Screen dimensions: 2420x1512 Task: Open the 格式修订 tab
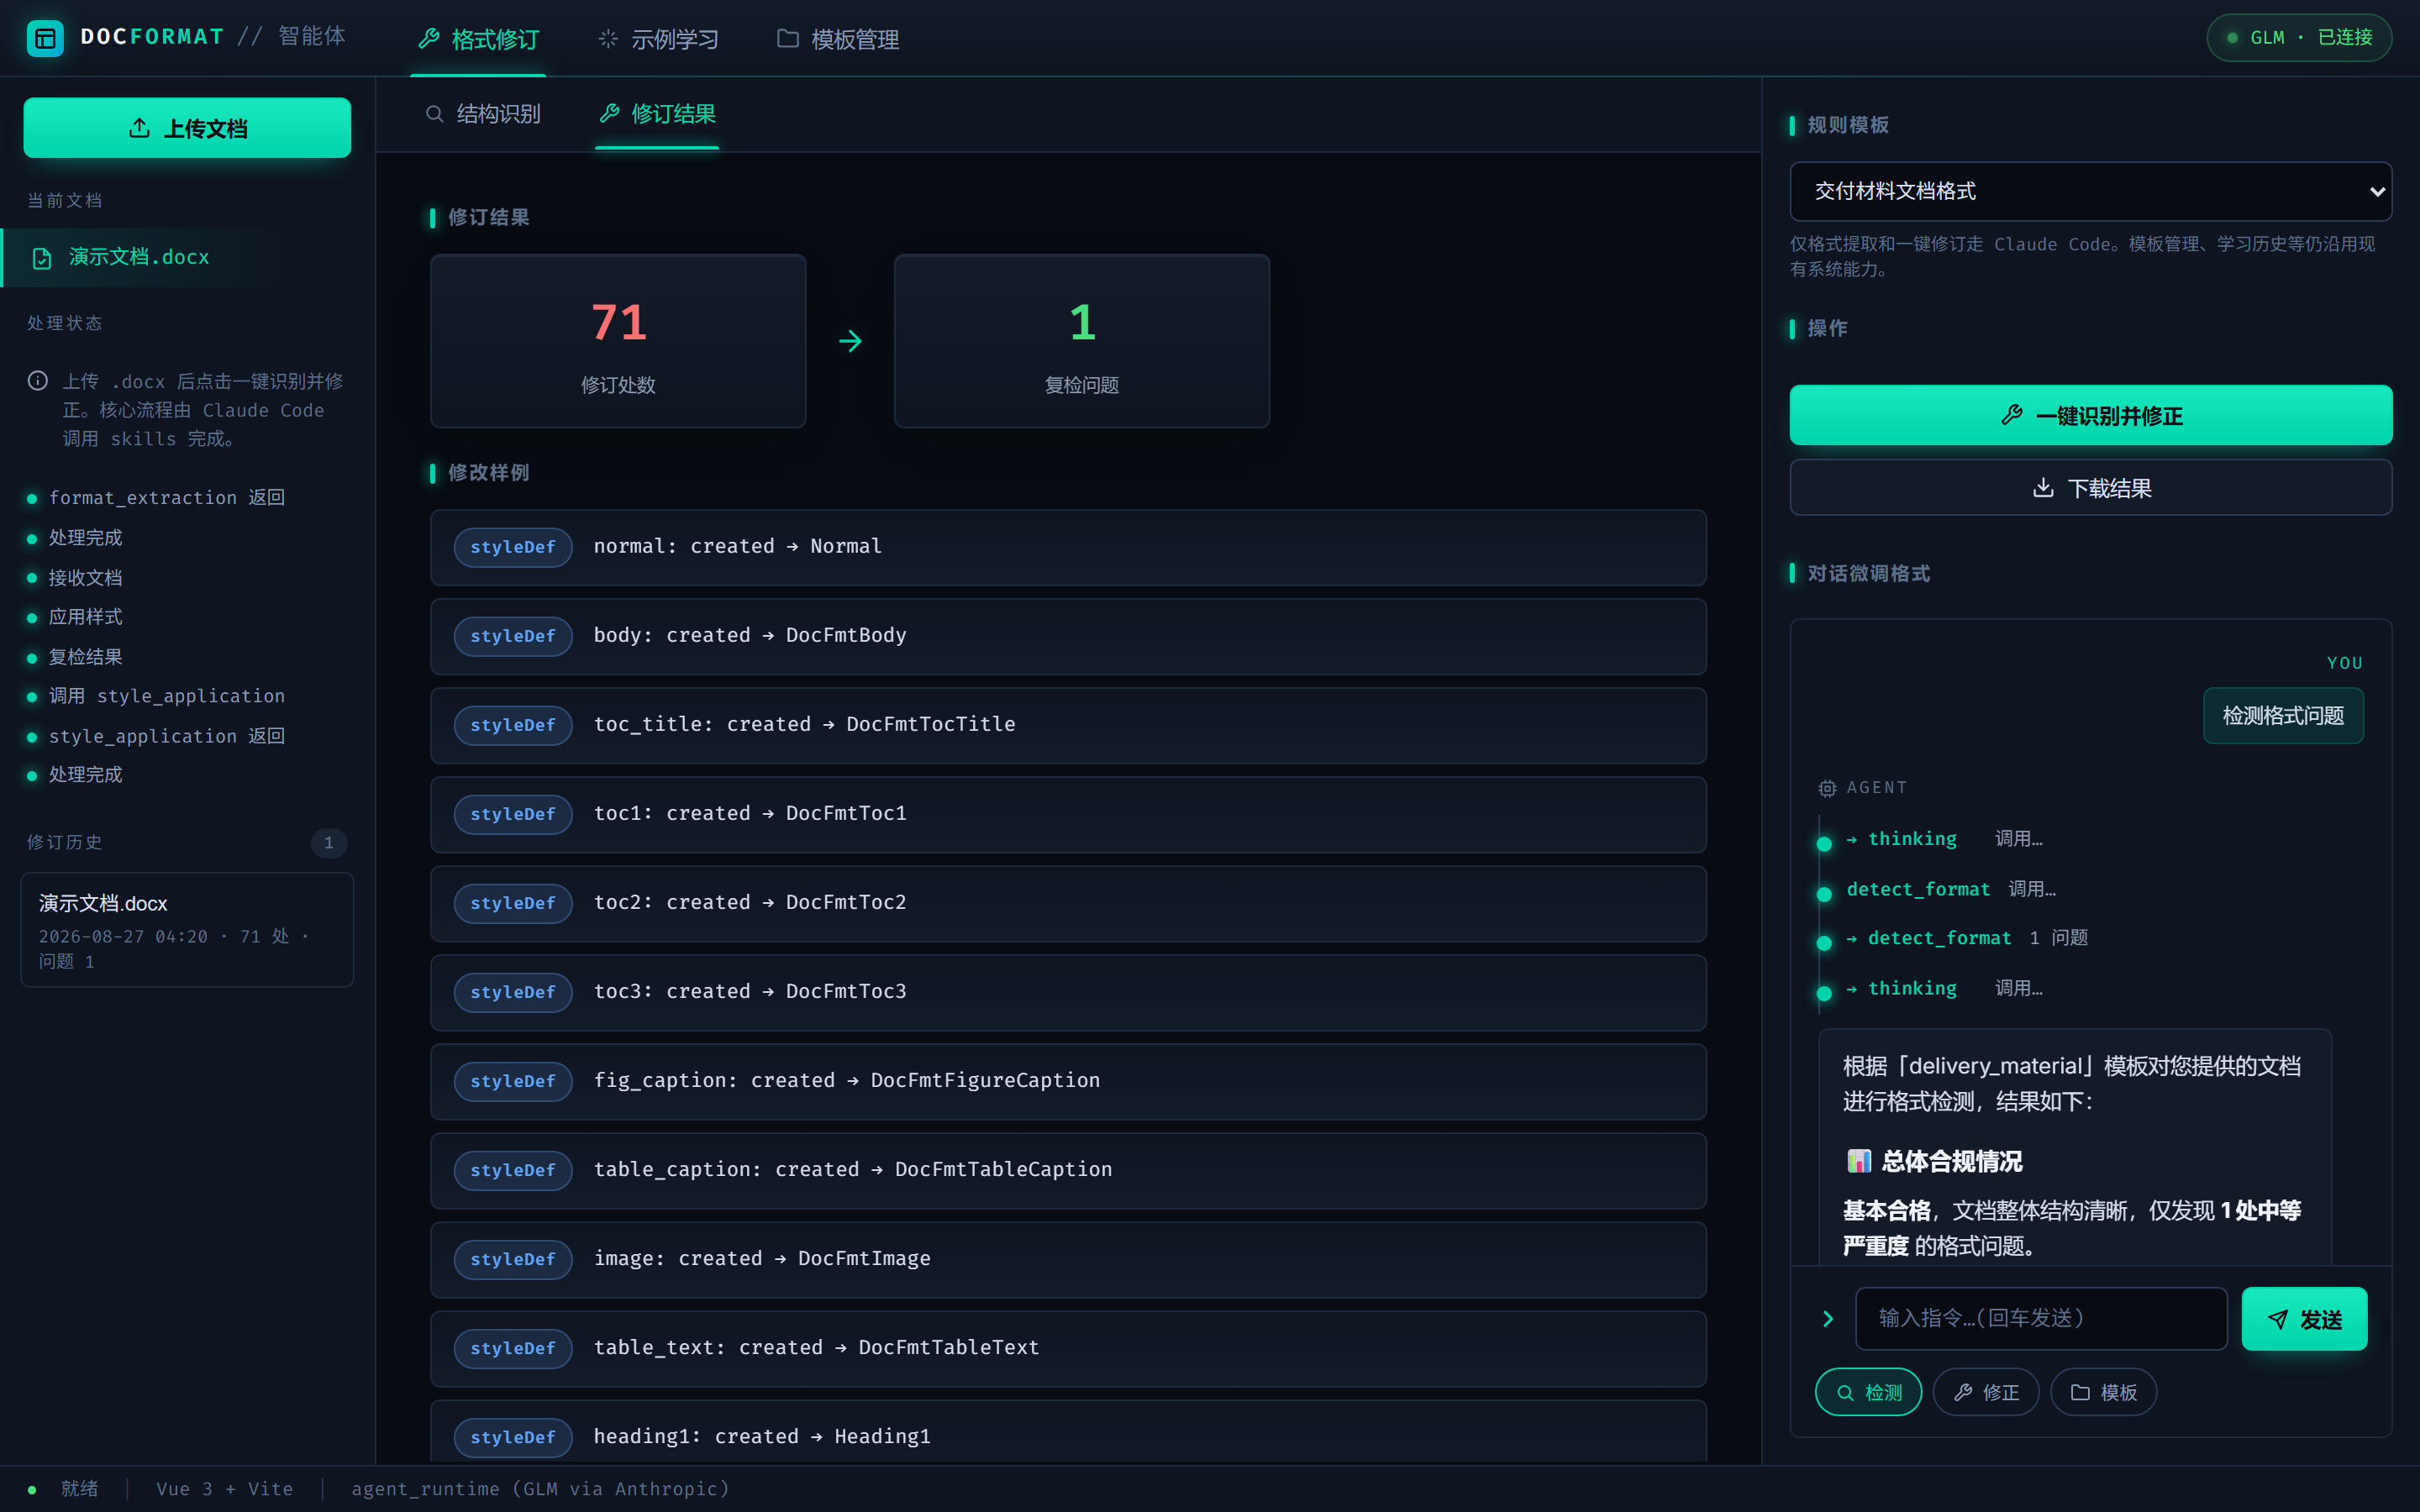point(478,39)
